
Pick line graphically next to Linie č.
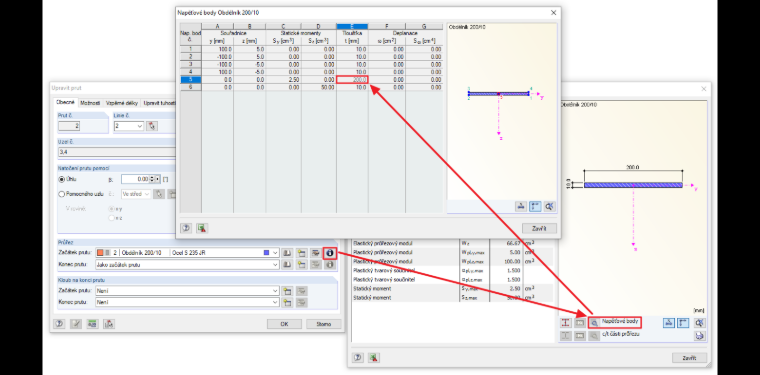click(152, 126)
